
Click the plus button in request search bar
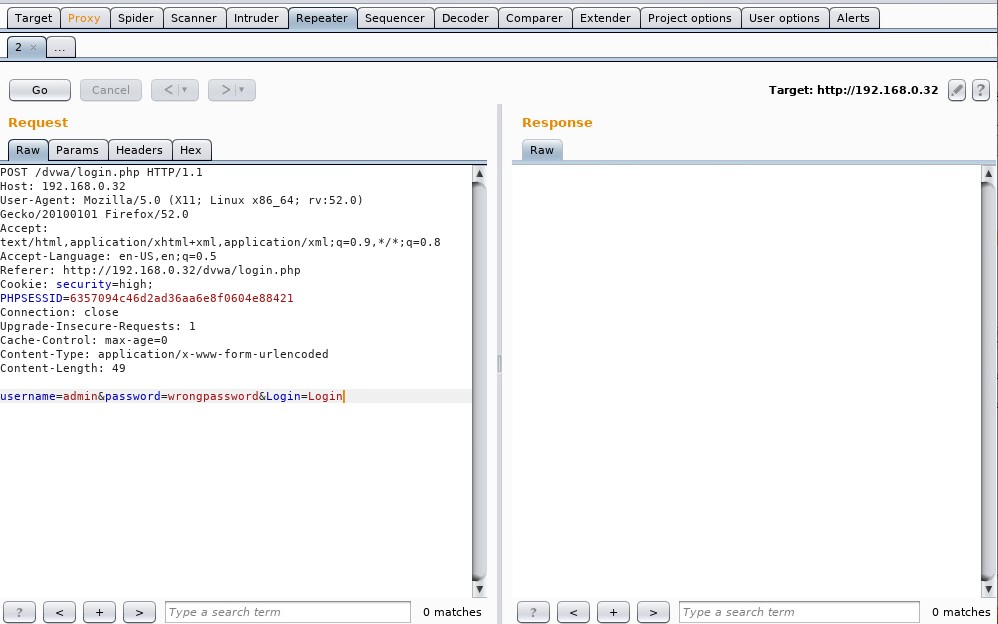[x=99, y=612]
